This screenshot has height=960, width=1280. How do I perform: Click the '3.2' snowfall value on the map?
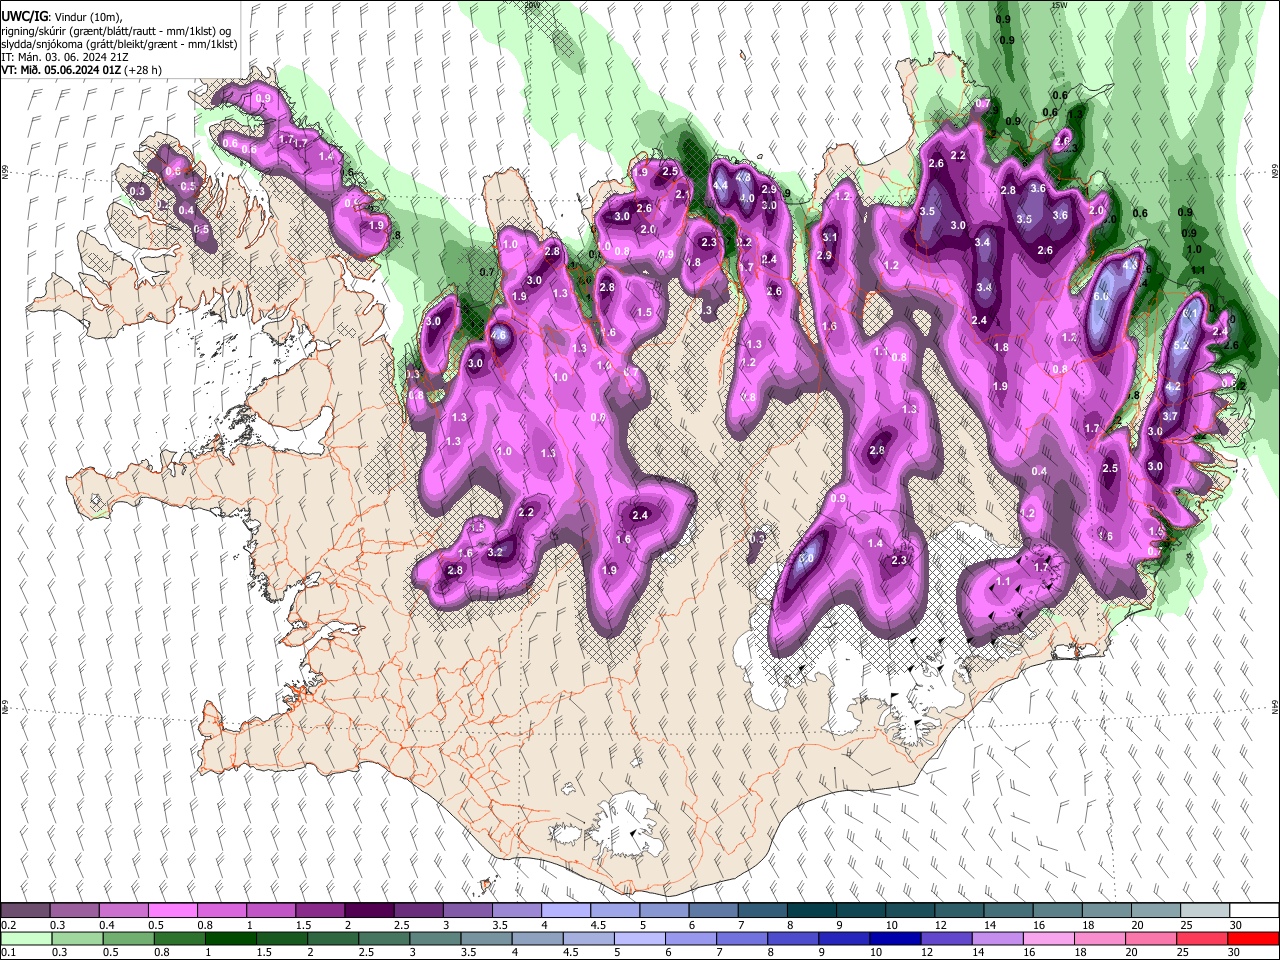[x=495, y=552]
